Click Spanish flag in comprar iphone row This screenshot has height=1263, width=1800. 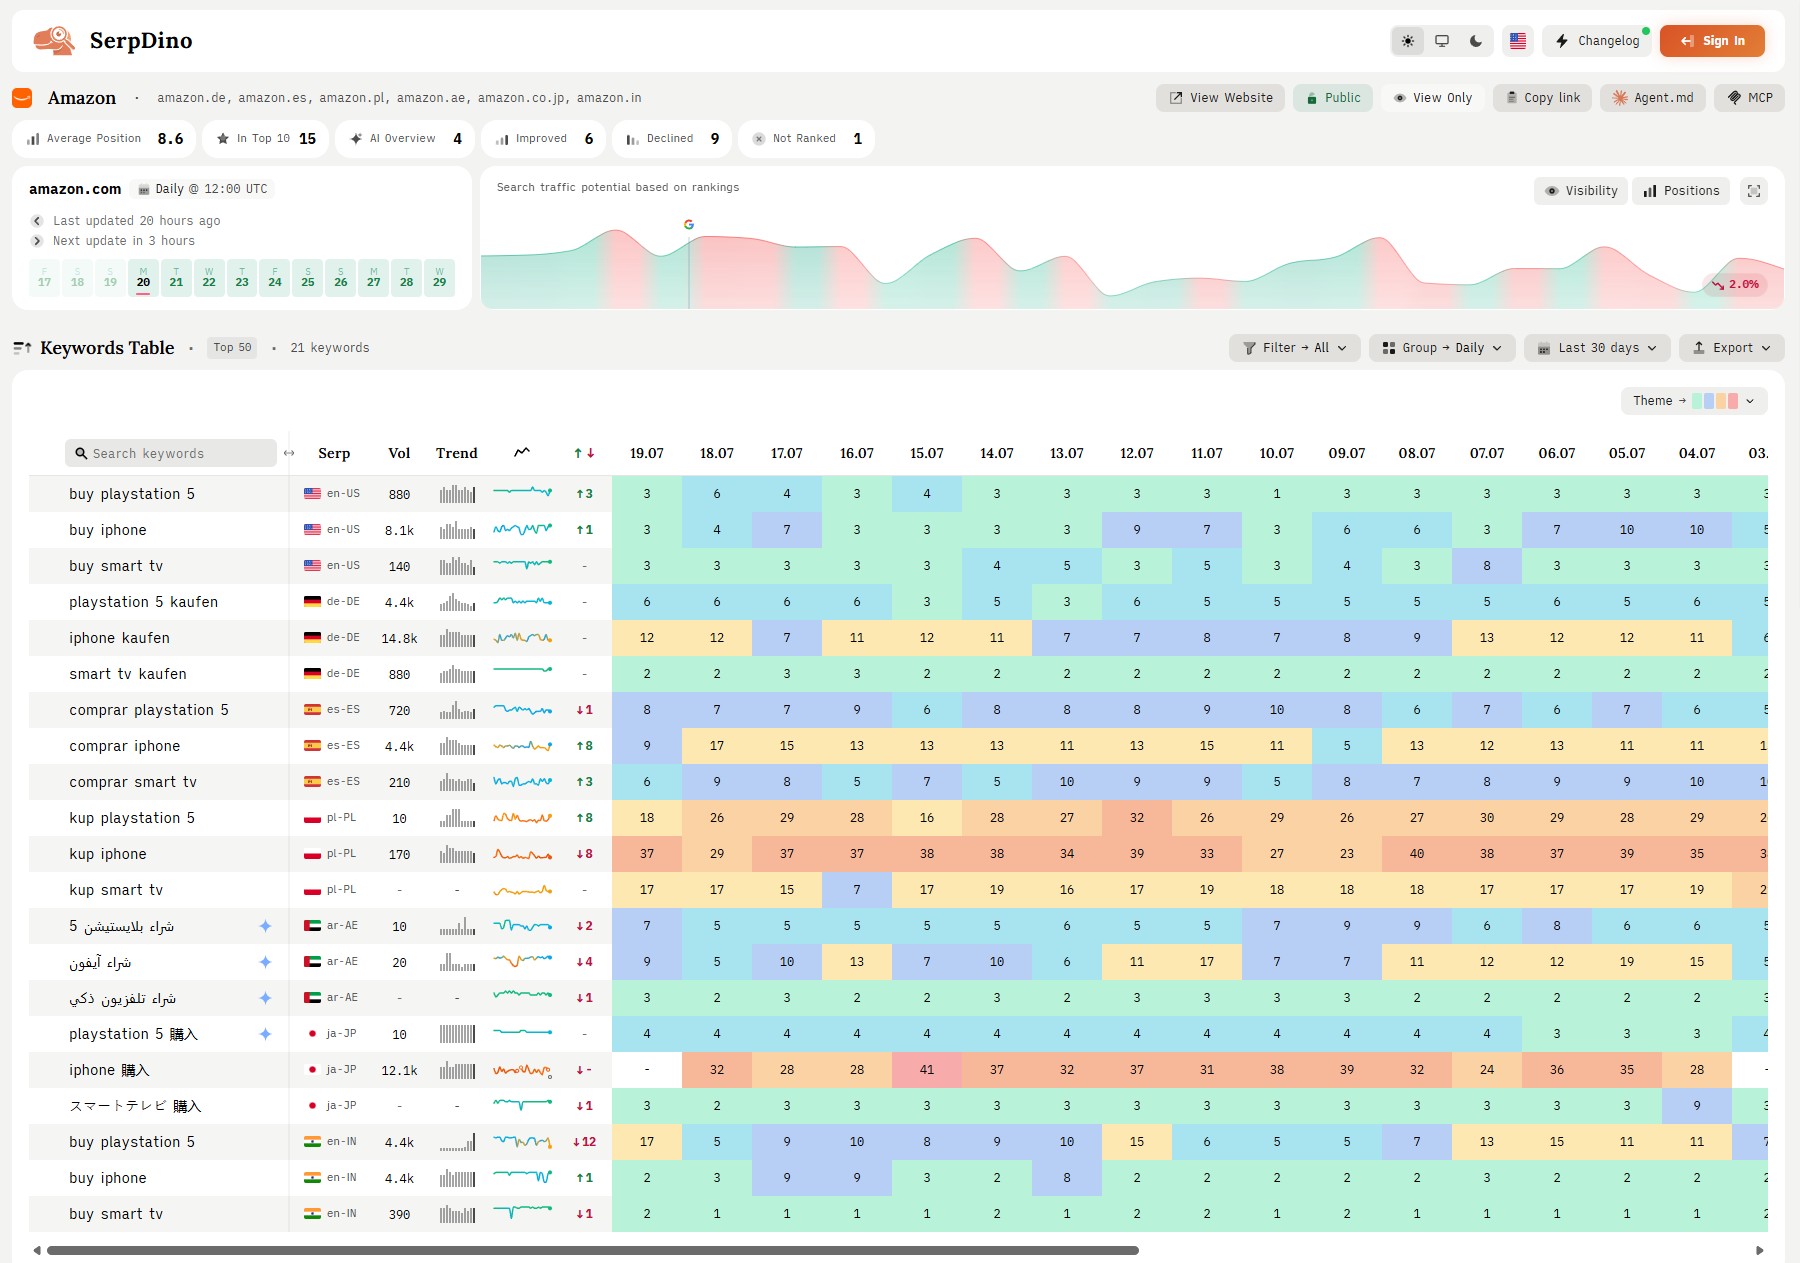[x=313, y=746]
